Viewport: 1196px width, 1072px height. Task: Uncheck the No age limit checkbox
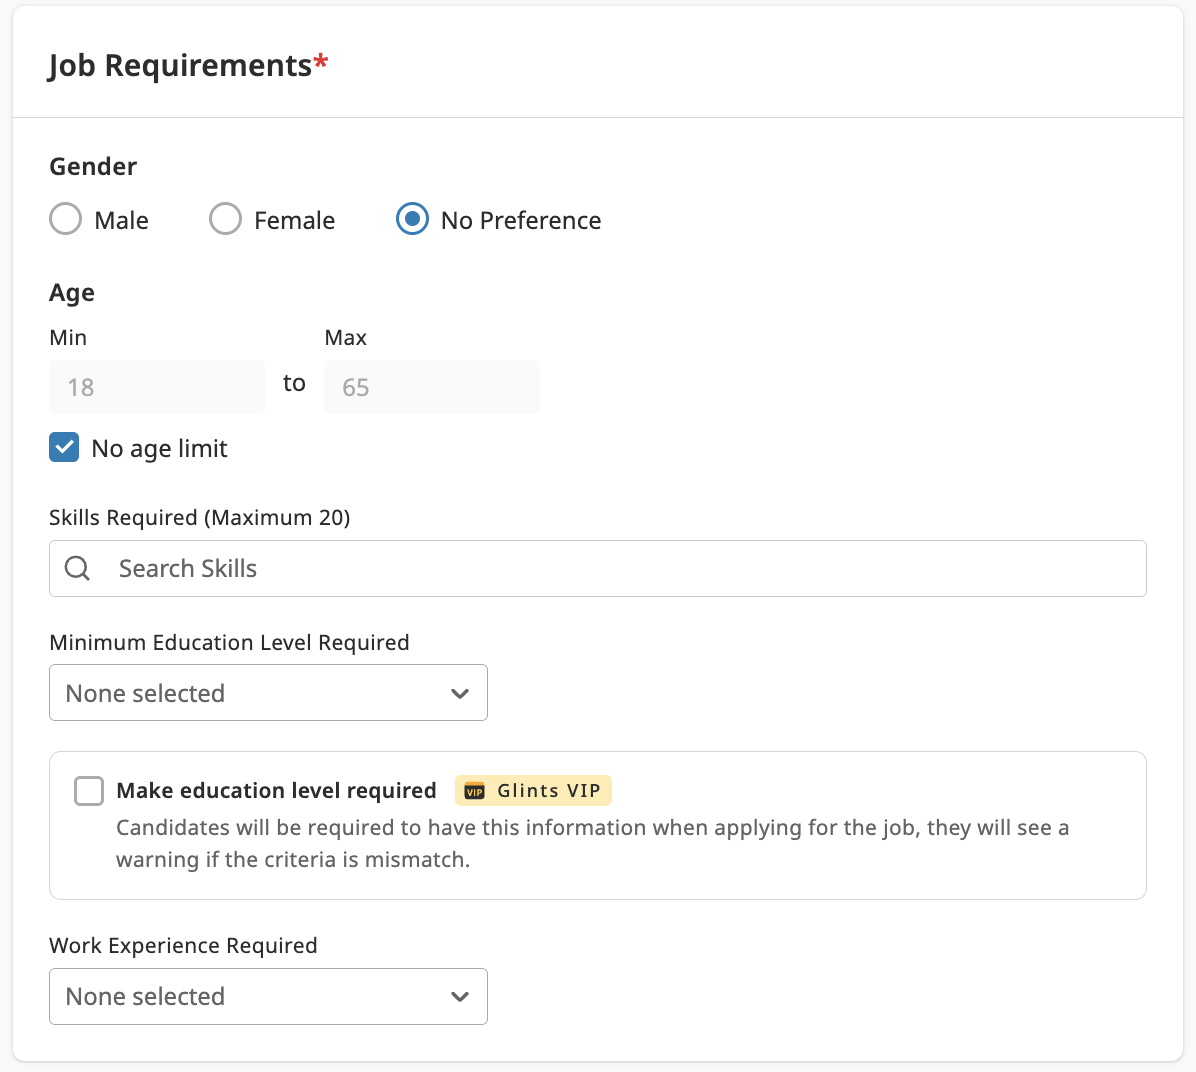pyautogui.click(x=63, y=447)
